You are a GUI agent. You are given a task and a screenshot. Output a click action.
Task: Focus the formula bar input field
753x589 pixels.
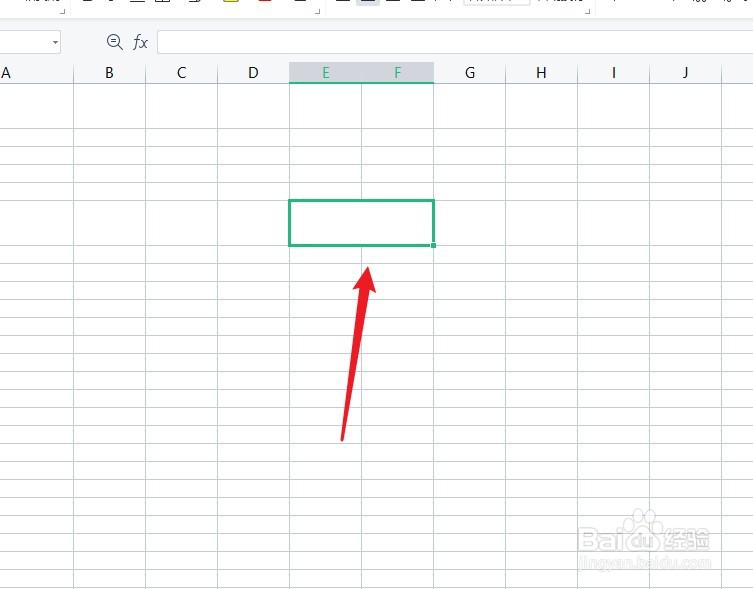click(x=455, y=42)
